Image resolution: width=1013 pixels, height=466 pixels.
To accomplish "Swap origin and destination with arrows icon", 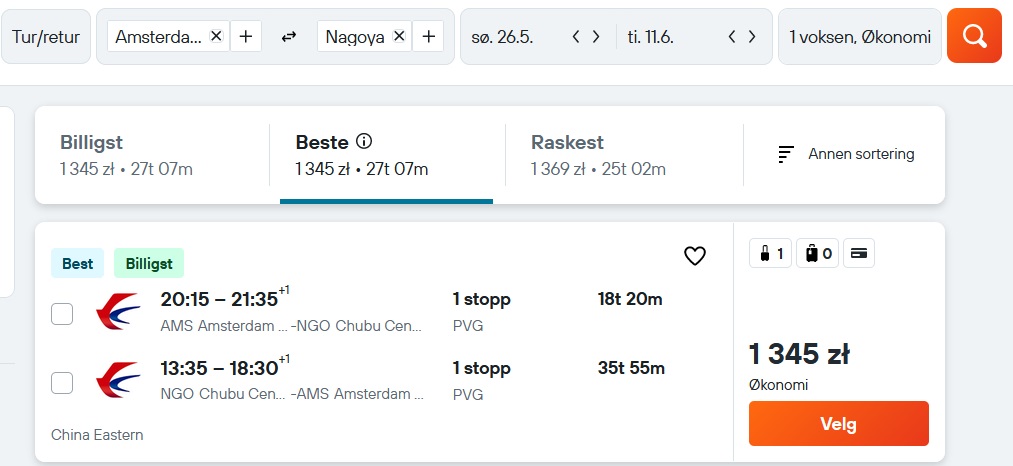I will pos(289,37).
